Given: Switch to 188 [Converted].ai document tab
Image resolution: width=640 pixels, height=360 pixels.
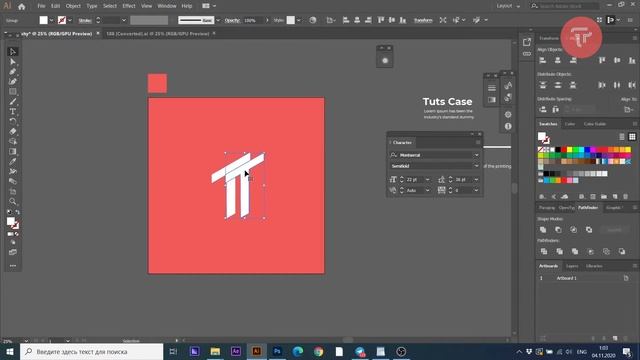Looking at the screenshot, I should (x=158, y=34).
